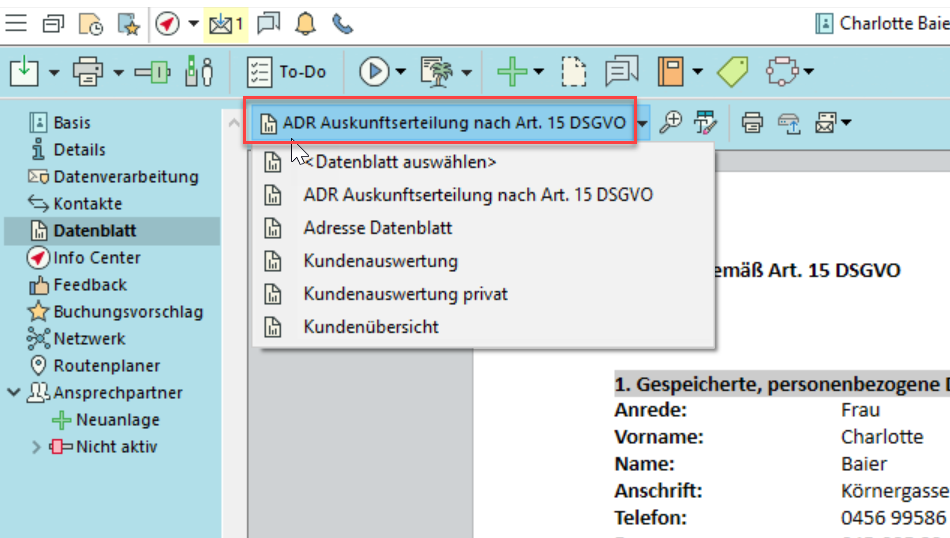Click the phone handset icon

click(343, 23)
